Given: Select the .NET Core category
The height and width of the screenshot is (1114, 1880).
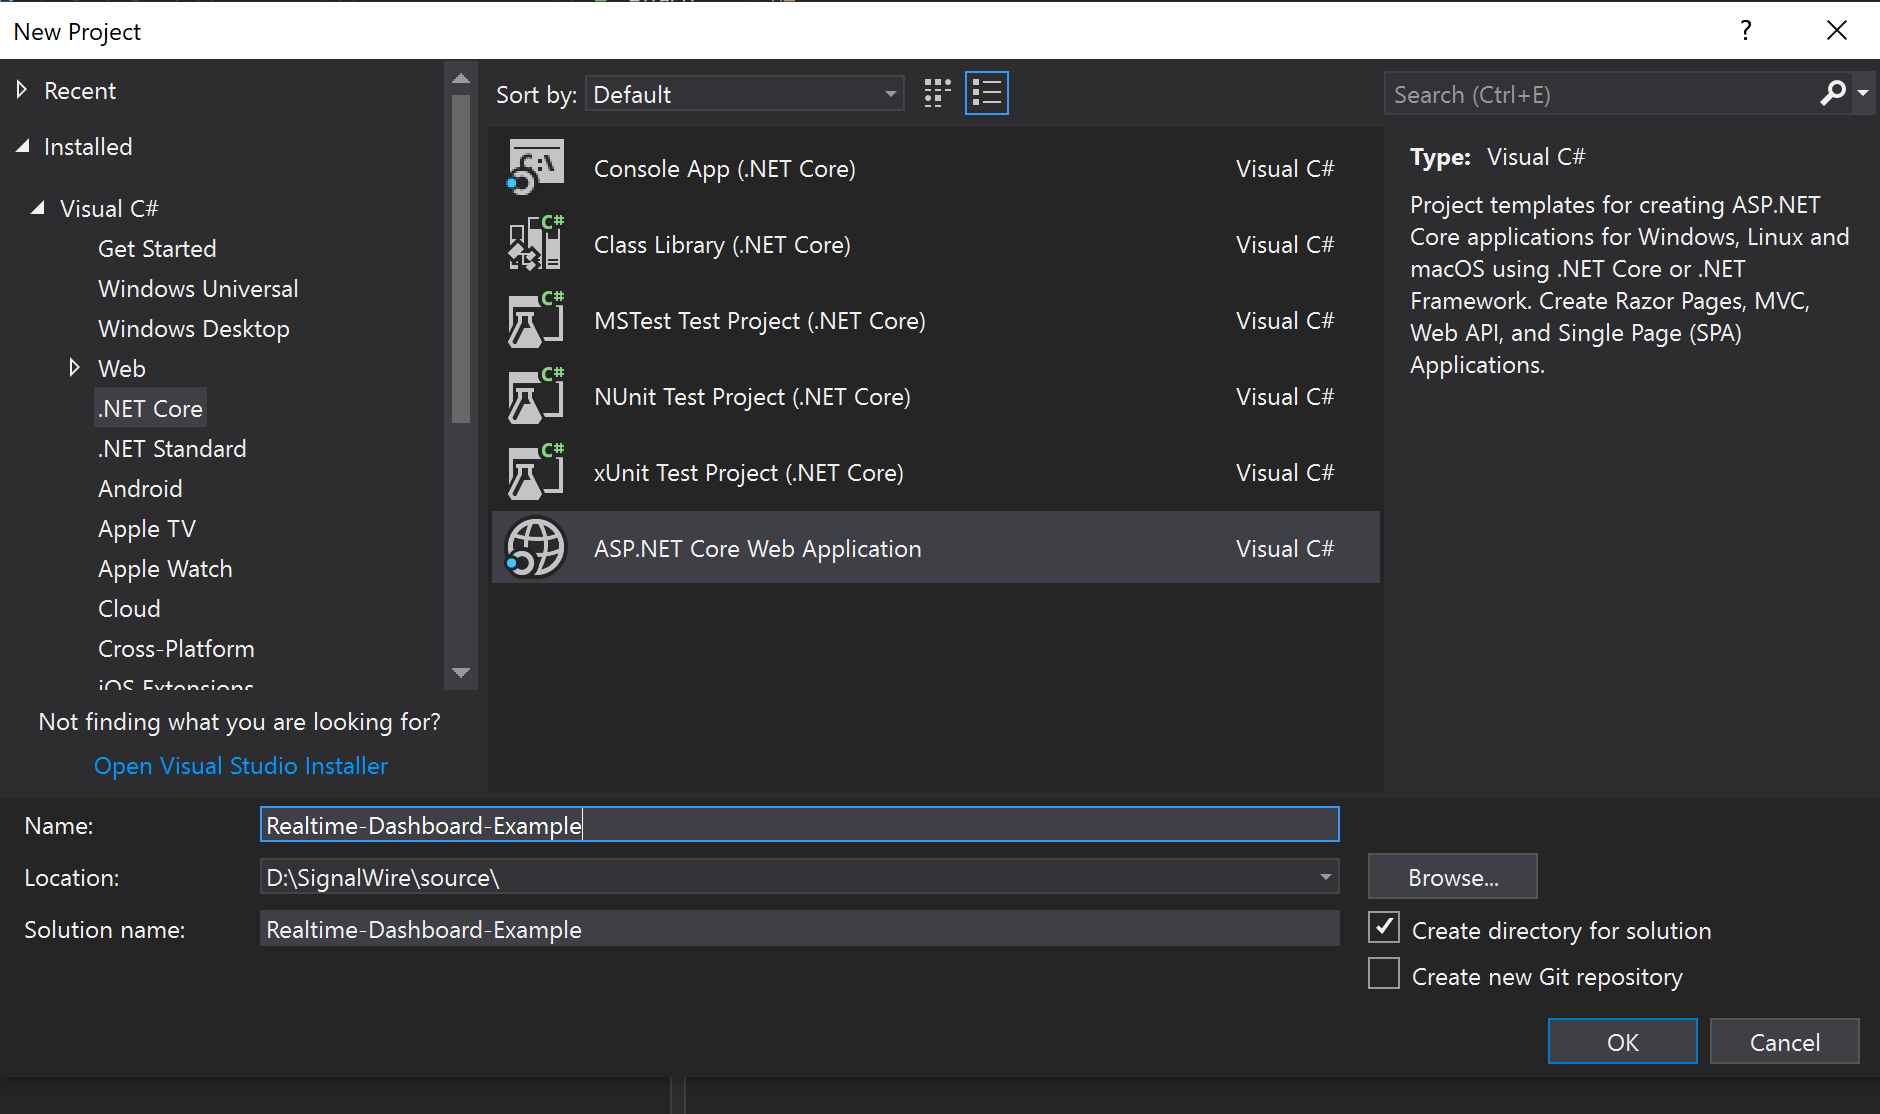Looking at the screenshot, I should click(x=151, y=408).
